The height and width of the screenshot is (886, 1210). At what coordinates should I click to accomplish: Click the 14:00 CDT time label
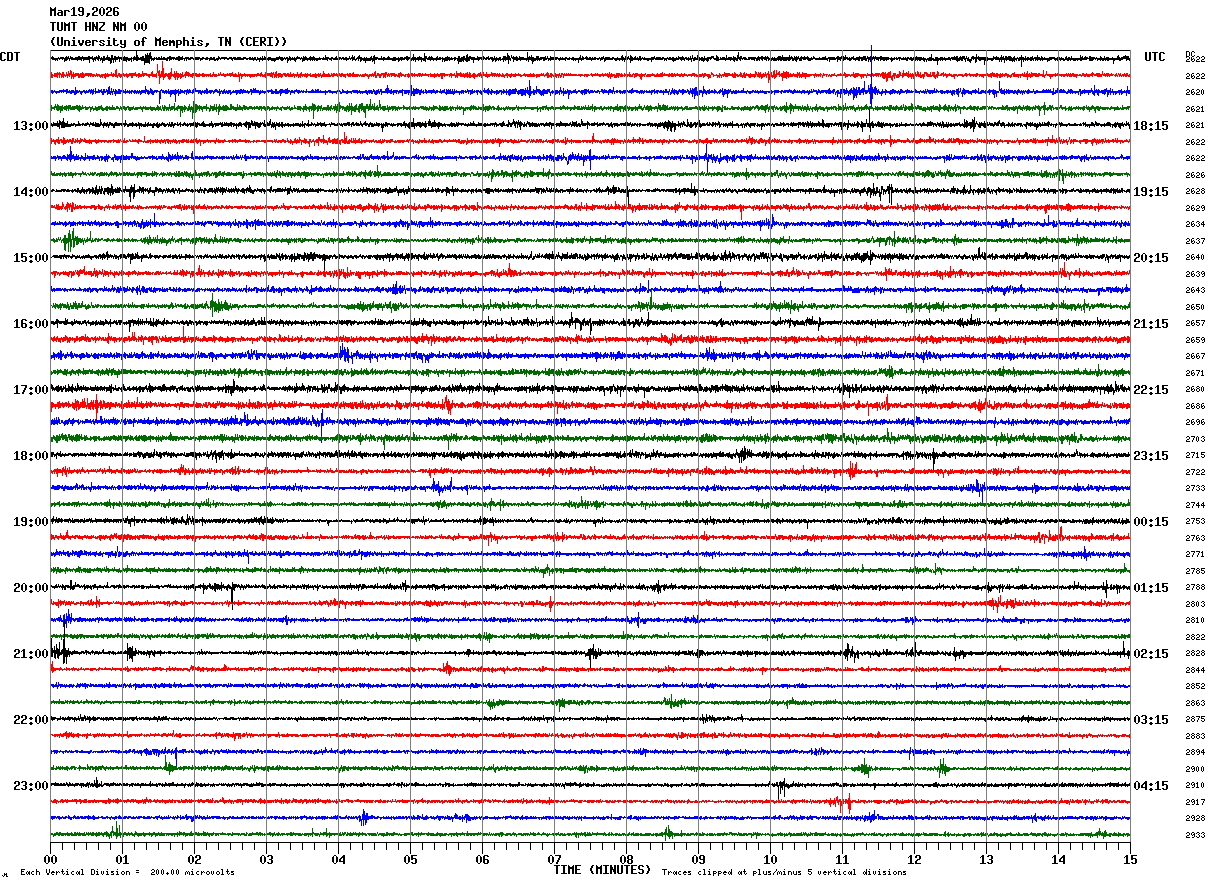[31, 192]
